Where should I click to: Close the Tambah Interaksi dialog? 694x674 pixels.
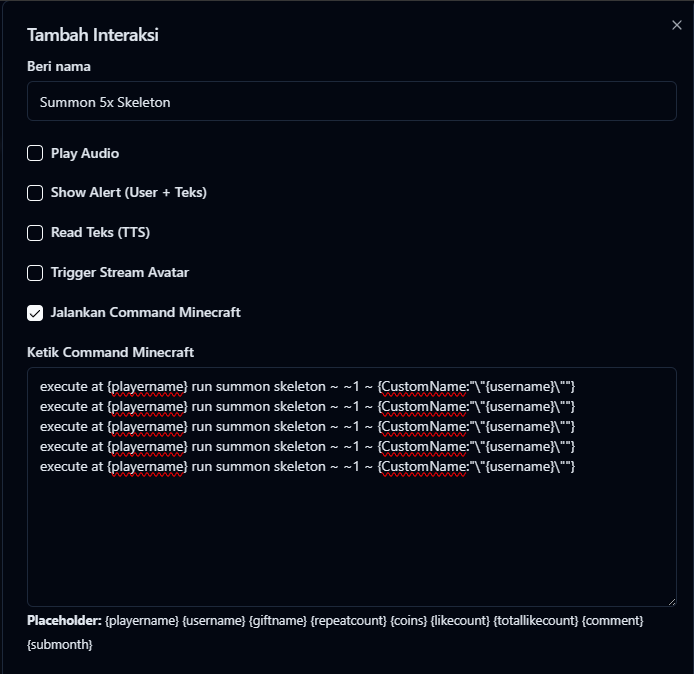tap(676, 25)
